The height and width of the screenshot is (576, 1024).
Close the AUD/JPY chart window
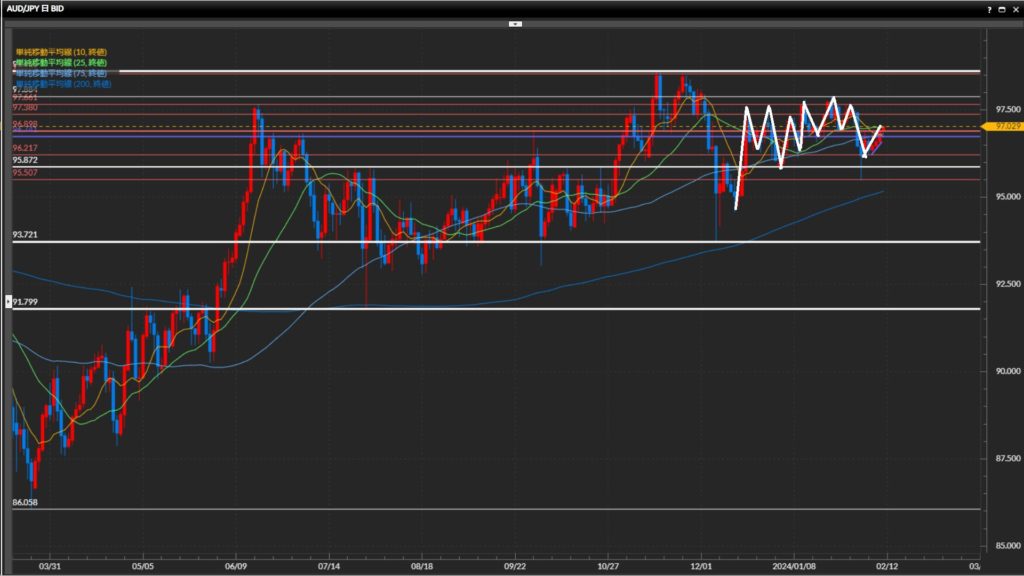1014,8
